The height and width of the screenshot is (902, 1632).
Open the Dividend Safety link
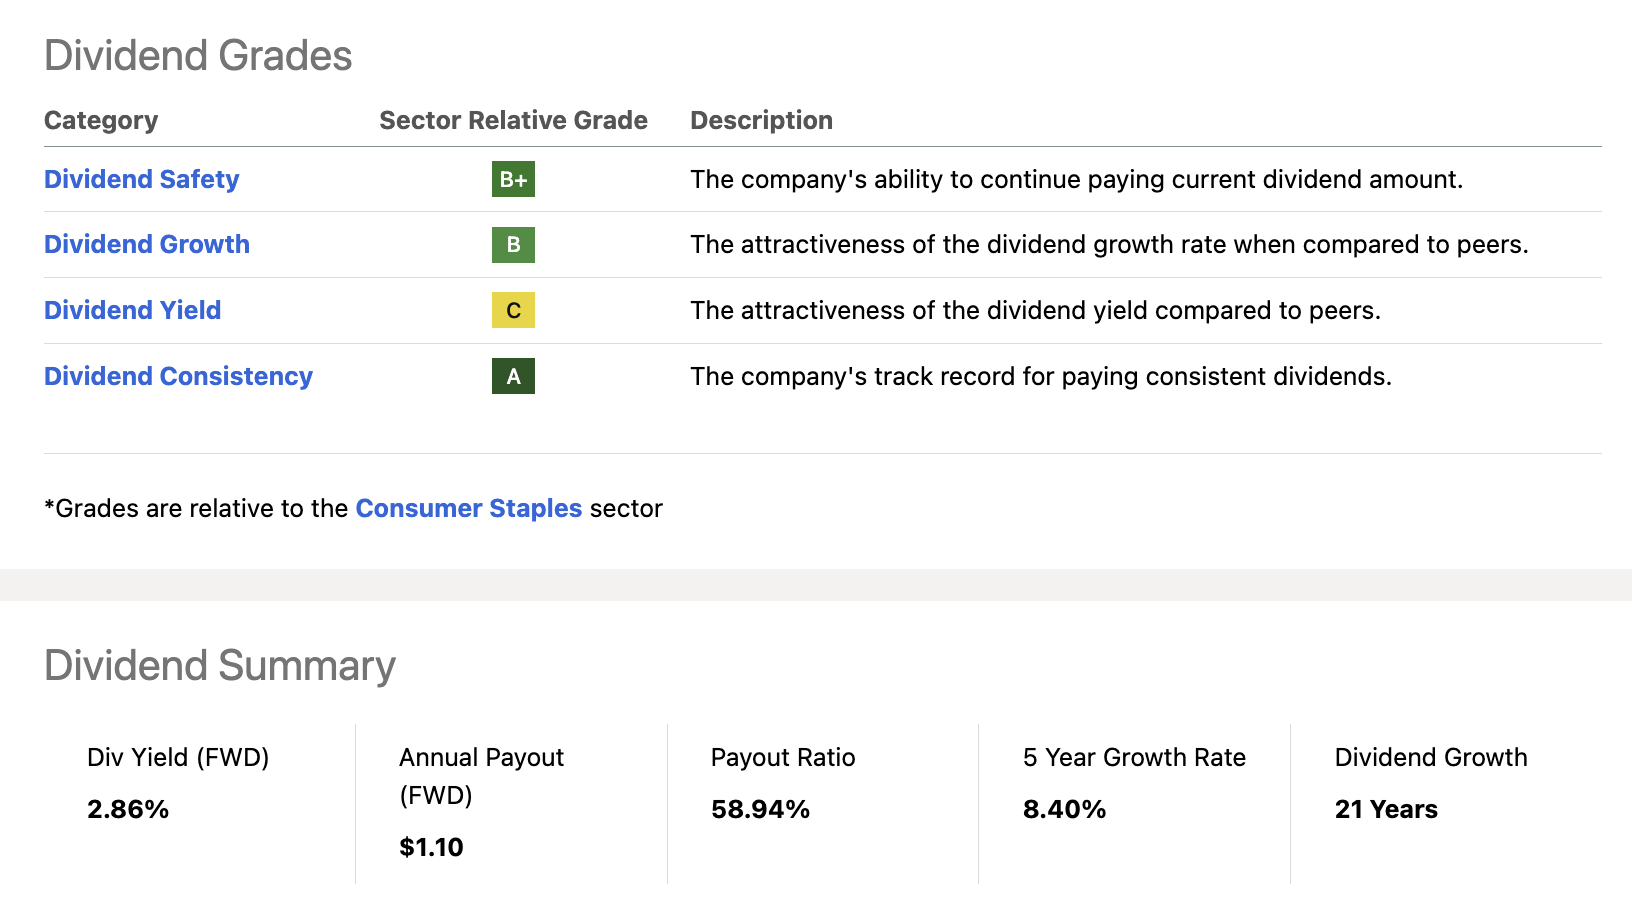[x=141, y=179]
